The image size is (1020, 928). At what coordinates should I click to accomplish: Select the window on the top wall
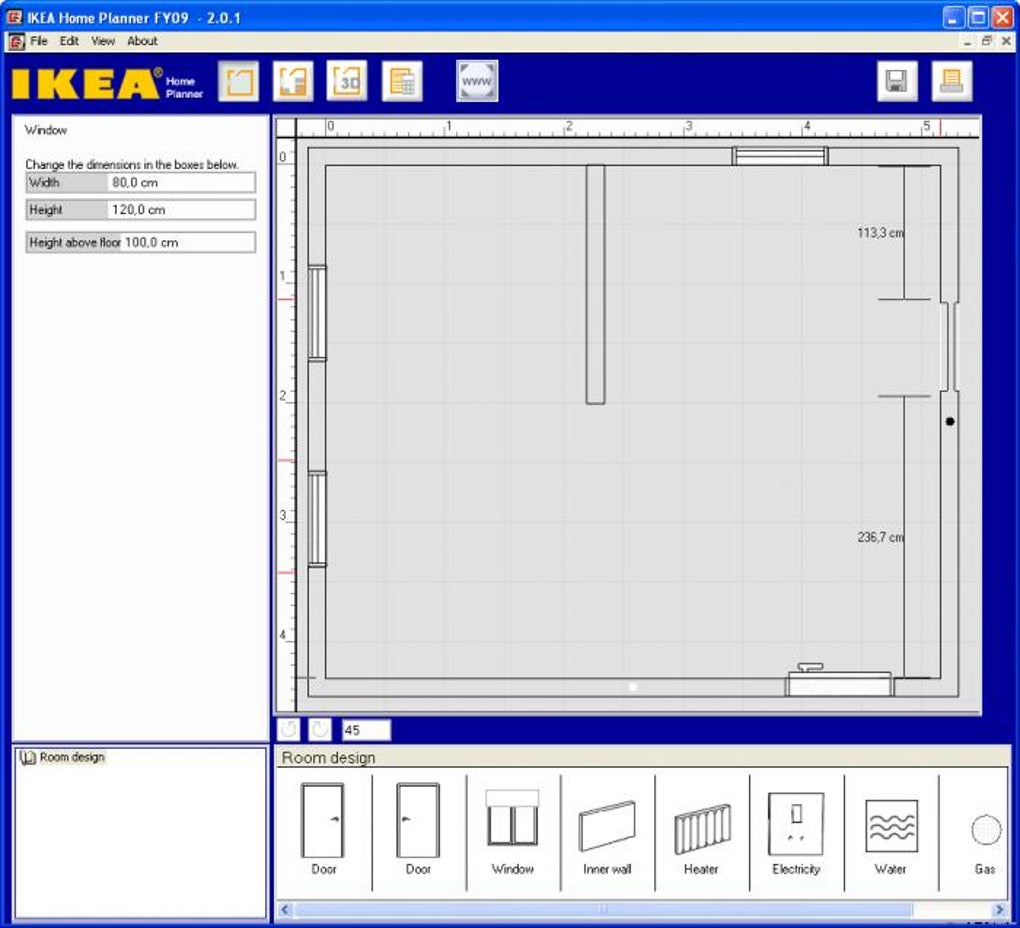780,156
